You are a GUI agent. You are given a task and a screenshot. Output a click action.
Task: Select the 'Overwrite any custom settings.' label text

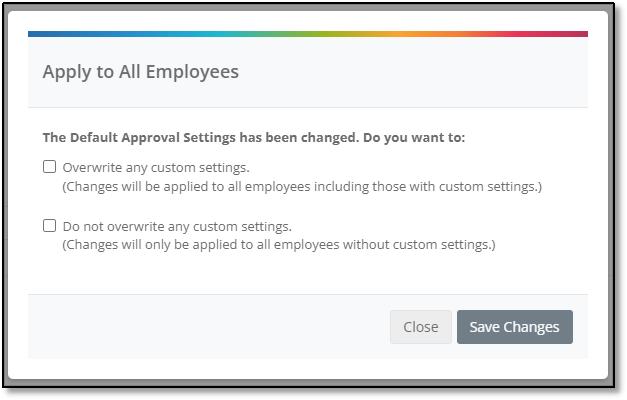coord(156,168)
